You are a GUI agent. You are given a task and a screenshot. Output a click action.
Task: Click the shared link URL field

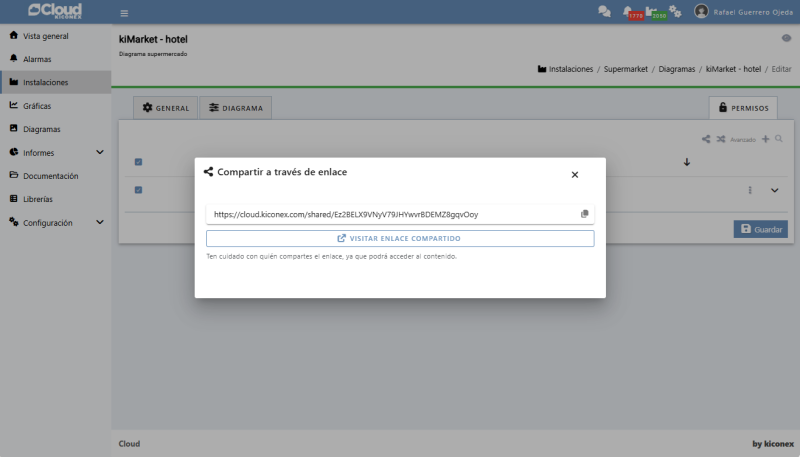390,214
